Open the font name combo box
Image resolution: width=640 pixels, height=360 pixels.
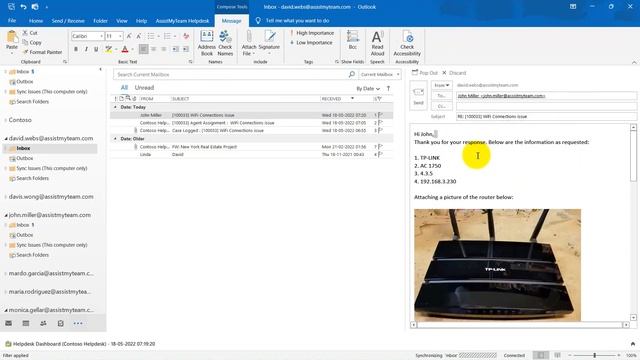click(x=87, y=36)
